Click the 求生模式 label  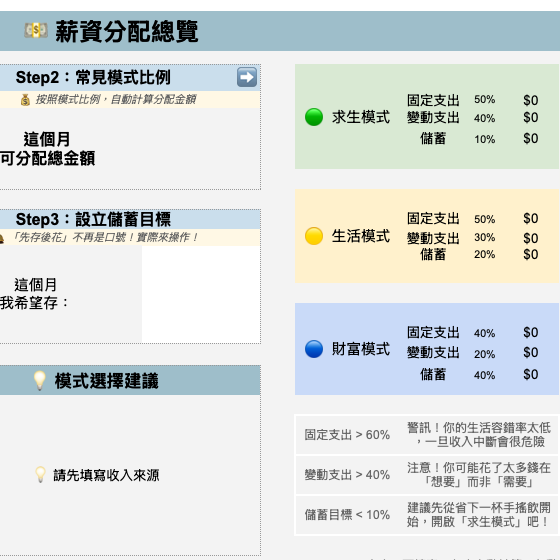(x=361, y=117)
